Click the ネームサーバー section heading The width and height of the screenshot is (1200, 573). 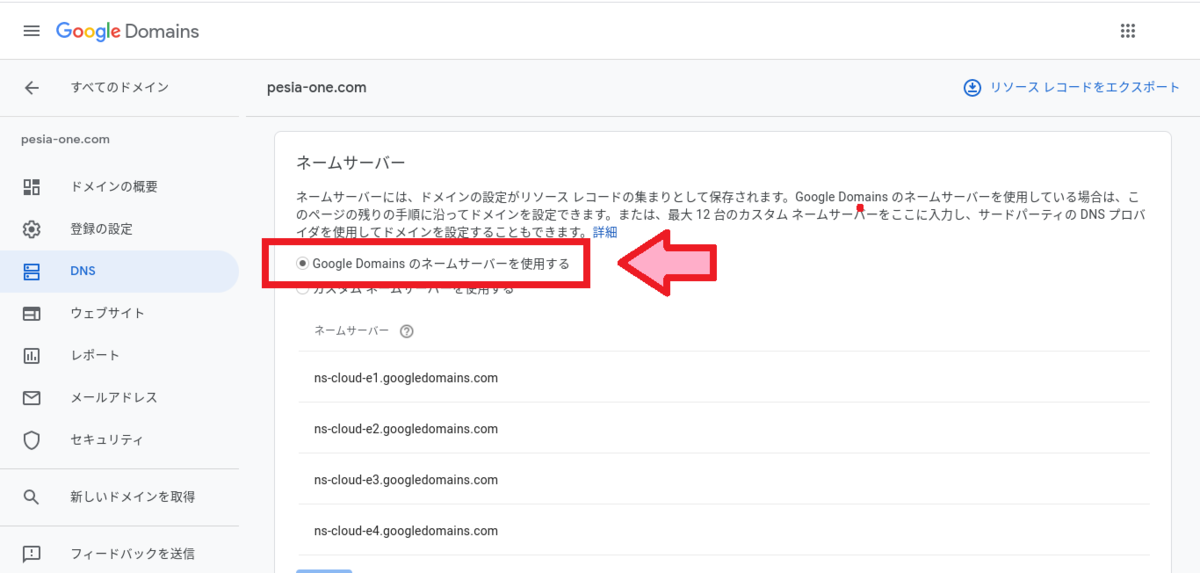(350, 163)
